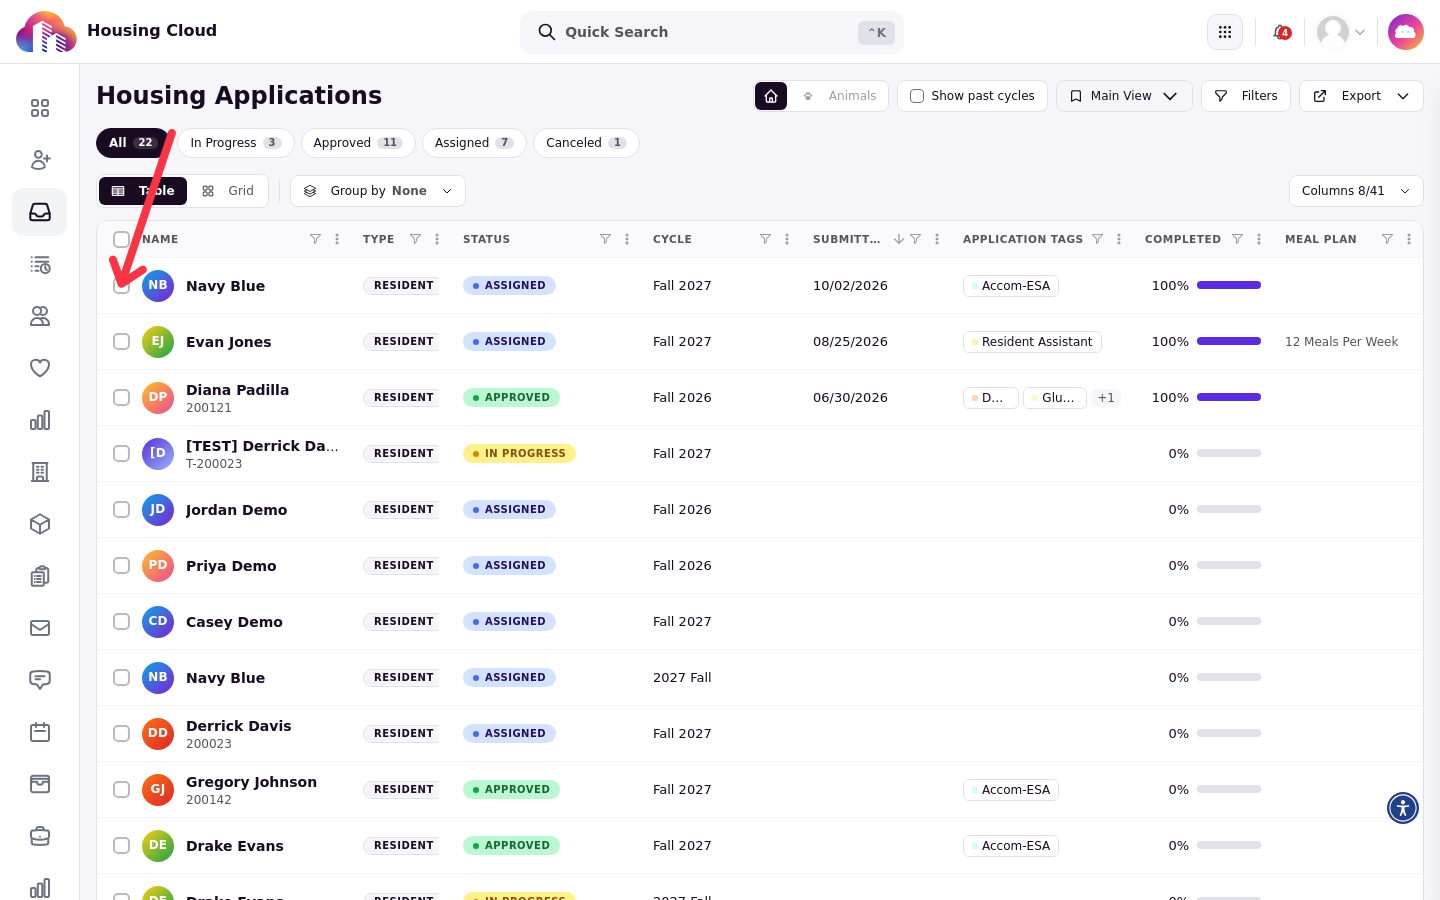Check the Jordan Demo row checkbox
The width and height of the screenshot is (1440, 900).
coord(121,510)
